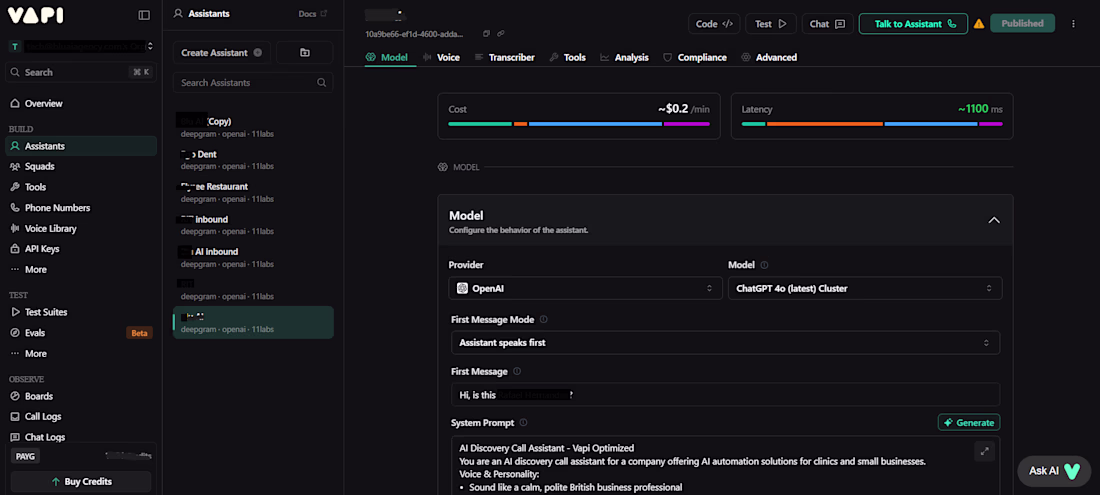Open Phone Numbers in the sidebar

[81, 208]
